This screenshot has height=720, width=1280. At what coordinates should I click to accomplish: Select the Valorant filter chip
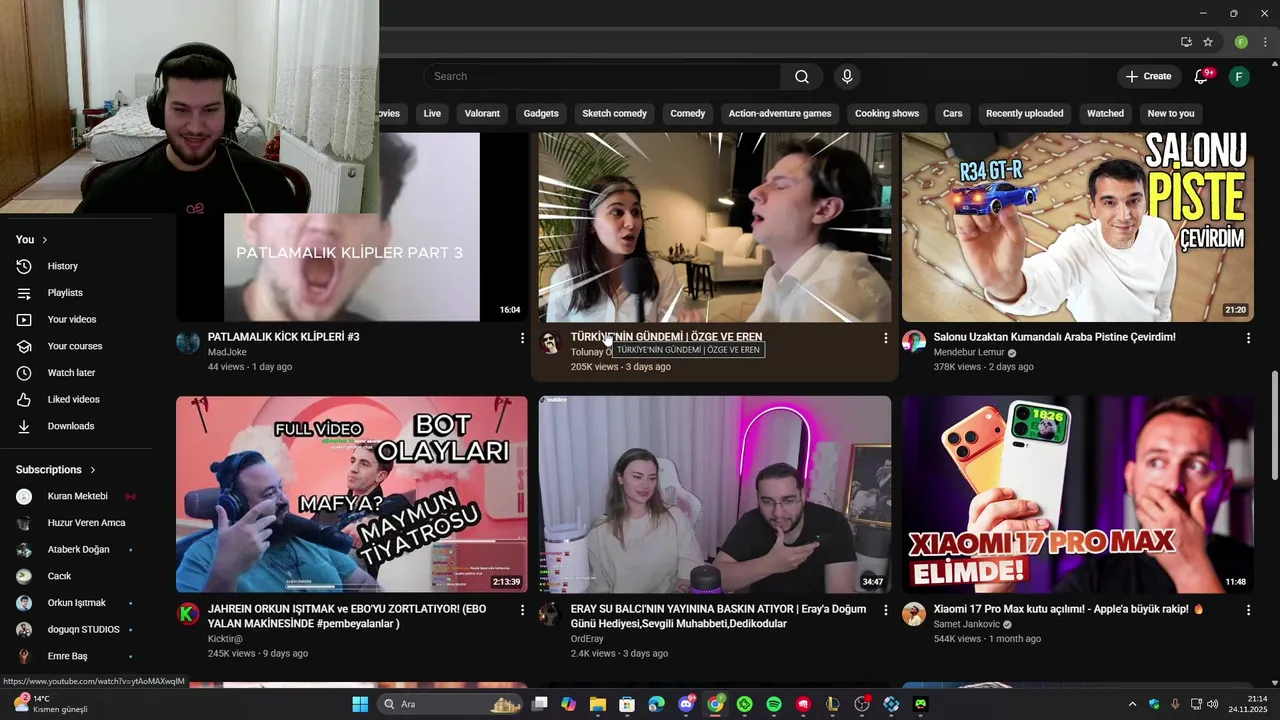482,114
